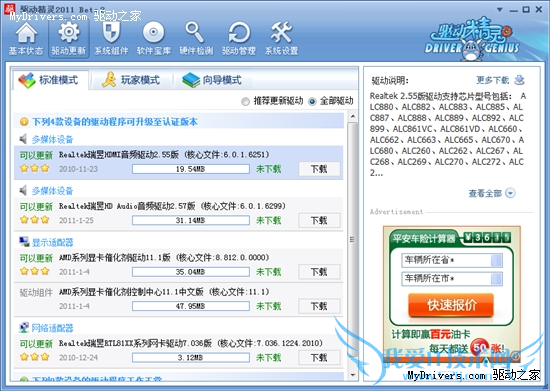Download AMD 催化剂控制中心 11.1中文版

coord(319,306)
